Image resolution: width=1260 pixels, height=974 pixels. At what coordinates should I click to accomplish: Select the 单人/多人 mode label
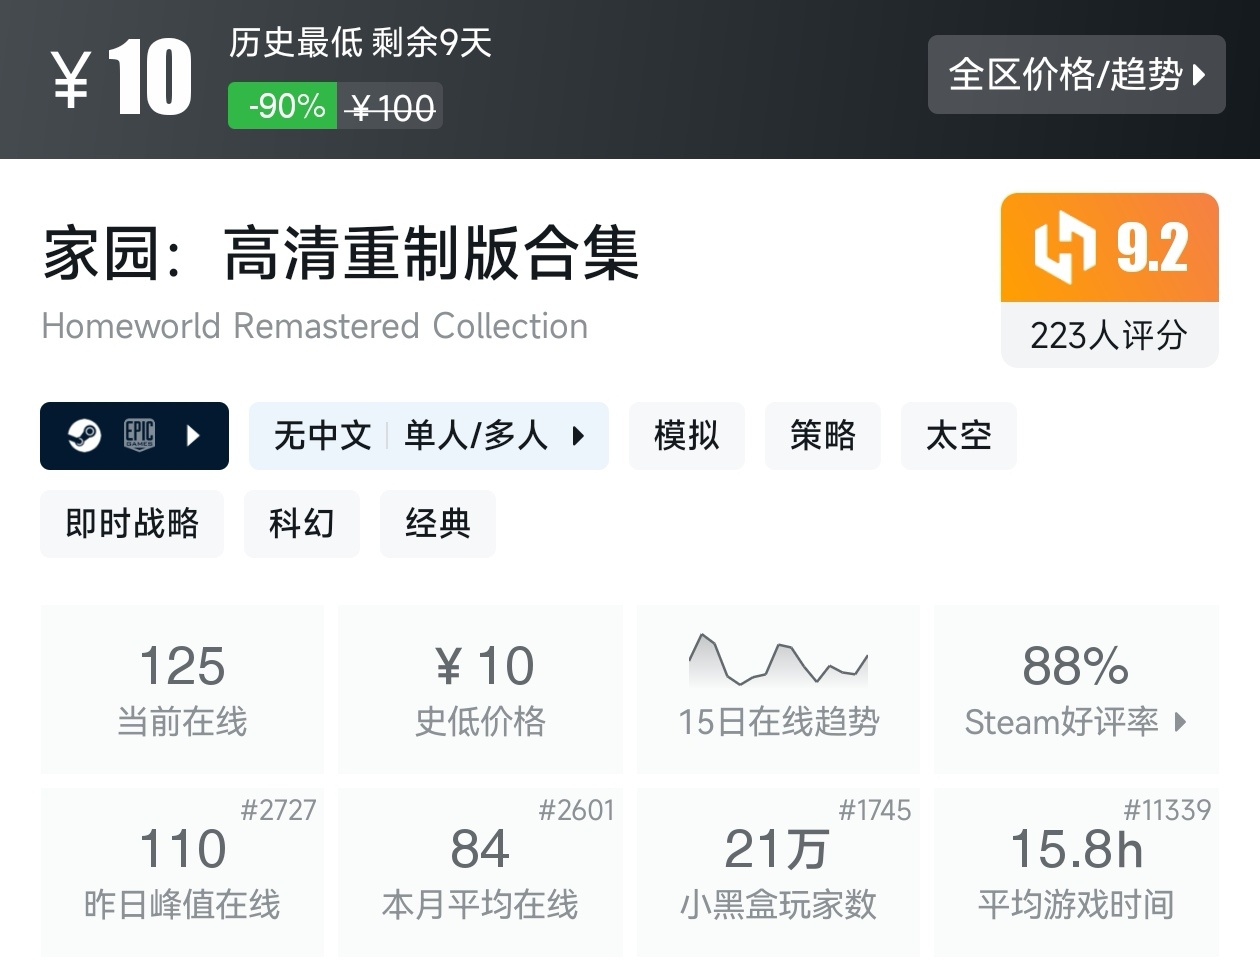click(x=476, y=435)
